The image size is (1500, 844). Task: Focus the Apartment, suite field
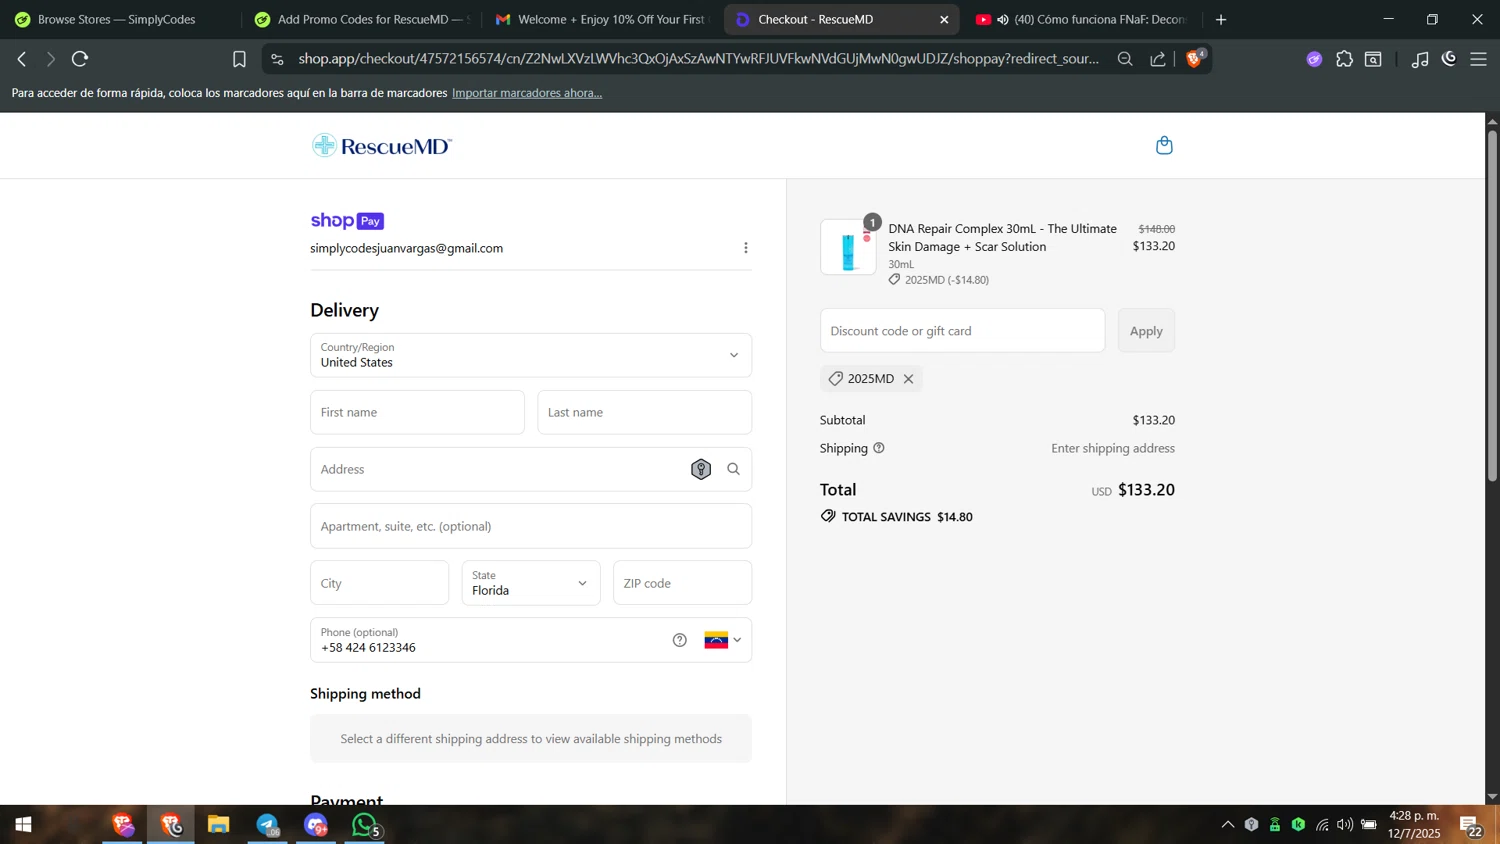531,526
